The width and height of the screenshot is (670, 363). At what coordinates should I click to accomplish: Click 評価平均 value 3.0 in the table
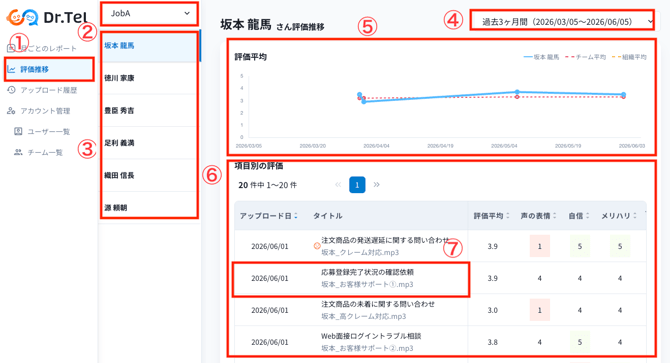click(x=493, y=310)
